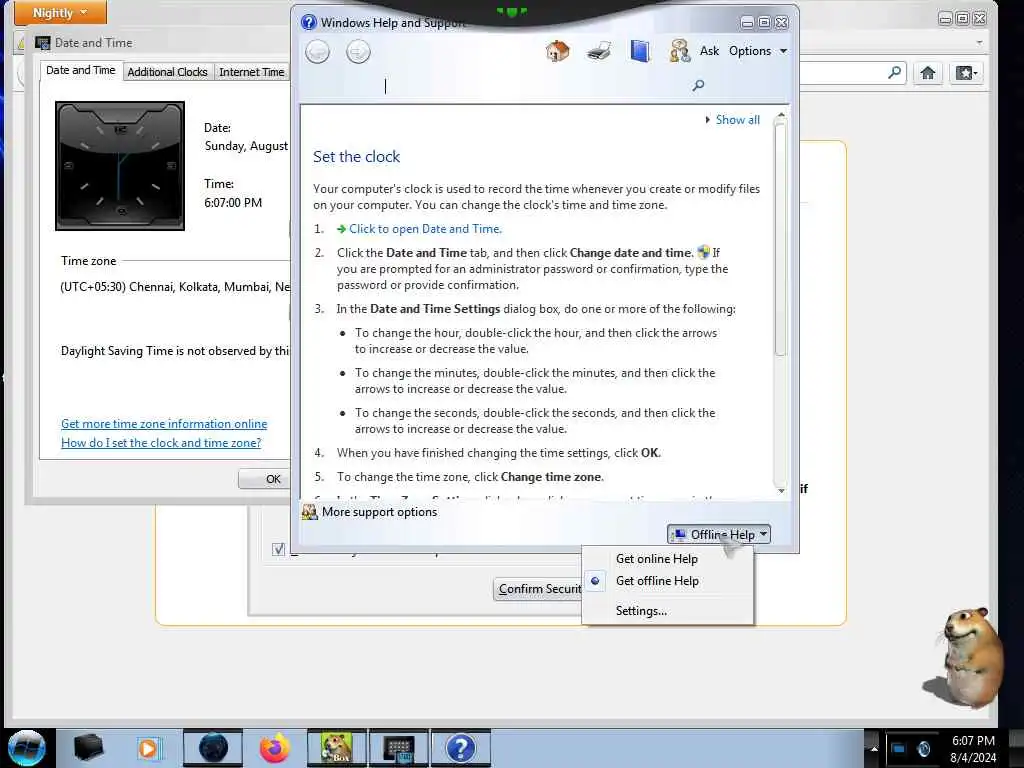Open How do I set the clock link
This screenshot has height=768, width=1024.
point(161,443)
